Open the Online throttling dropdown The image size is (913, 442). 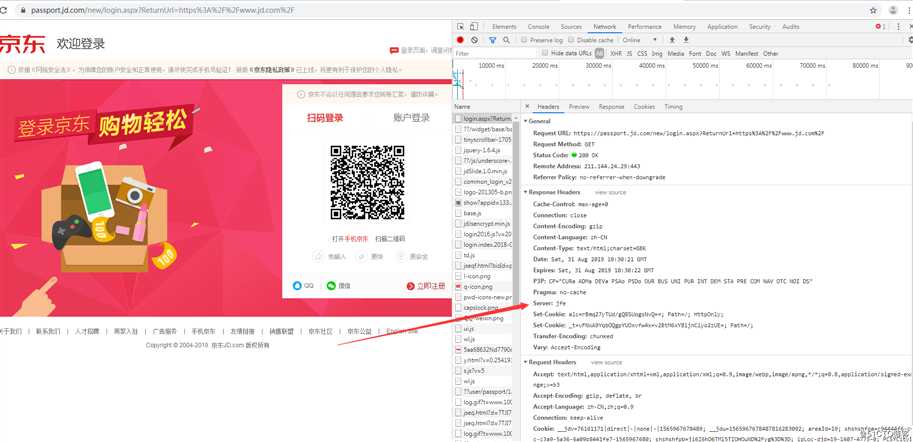639,40
